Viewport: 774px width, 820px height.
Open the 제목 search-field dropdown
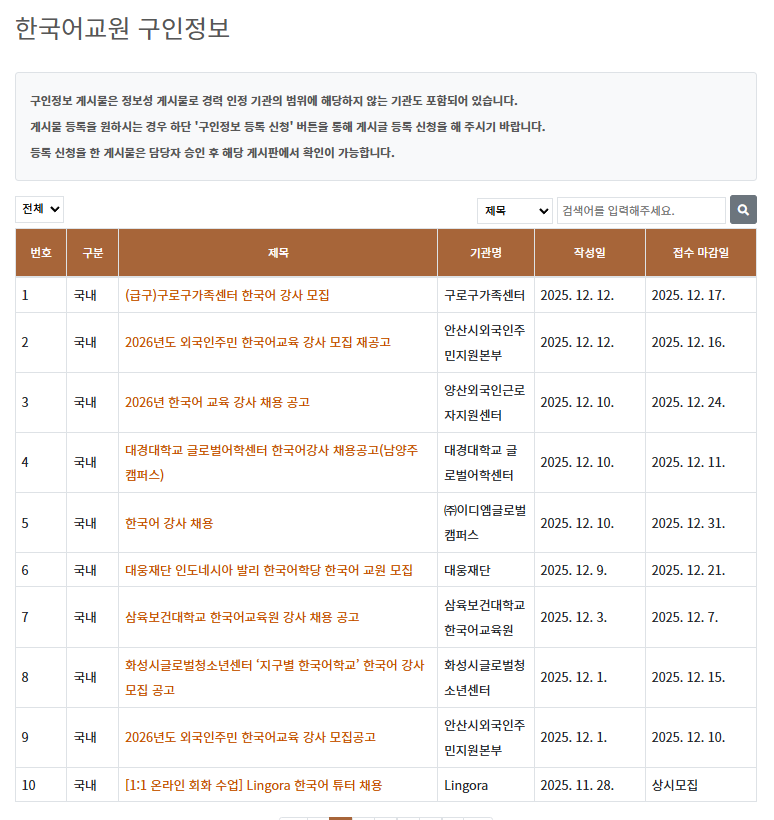tap(515, 211)
